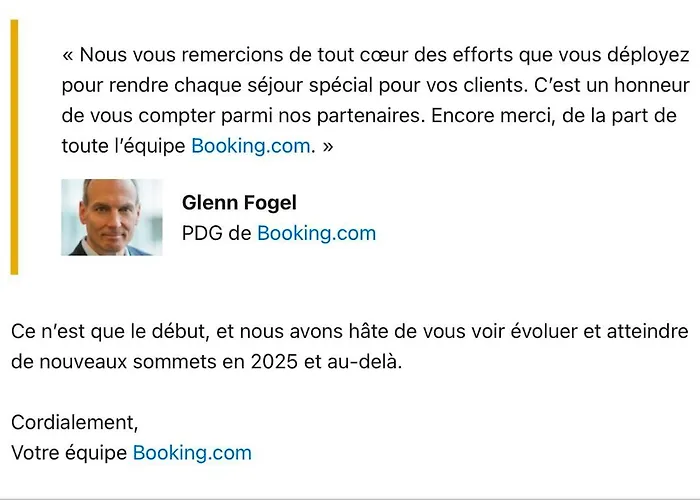Image resolution: width=700 pixels, height=500 pixels.
Task: Click the 'pour rendre chaque séjour spécial' line
Action: pos(376,85)
